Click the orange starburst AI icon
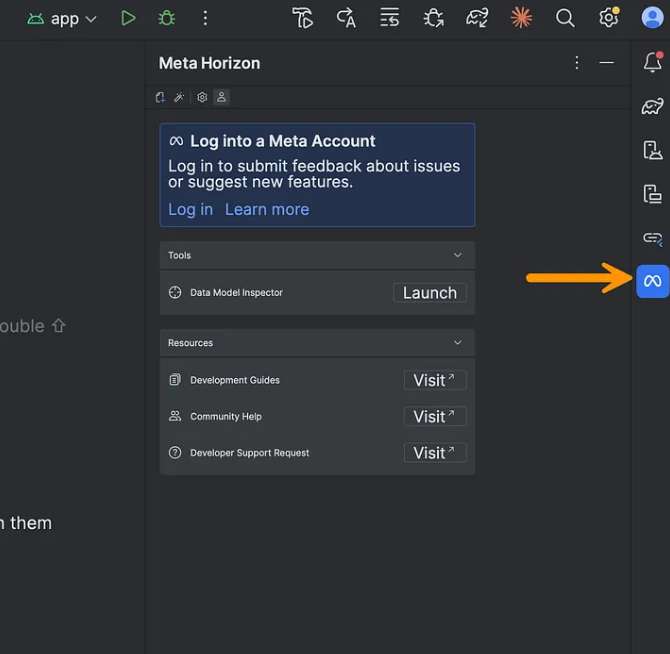 tap(521, 18)
